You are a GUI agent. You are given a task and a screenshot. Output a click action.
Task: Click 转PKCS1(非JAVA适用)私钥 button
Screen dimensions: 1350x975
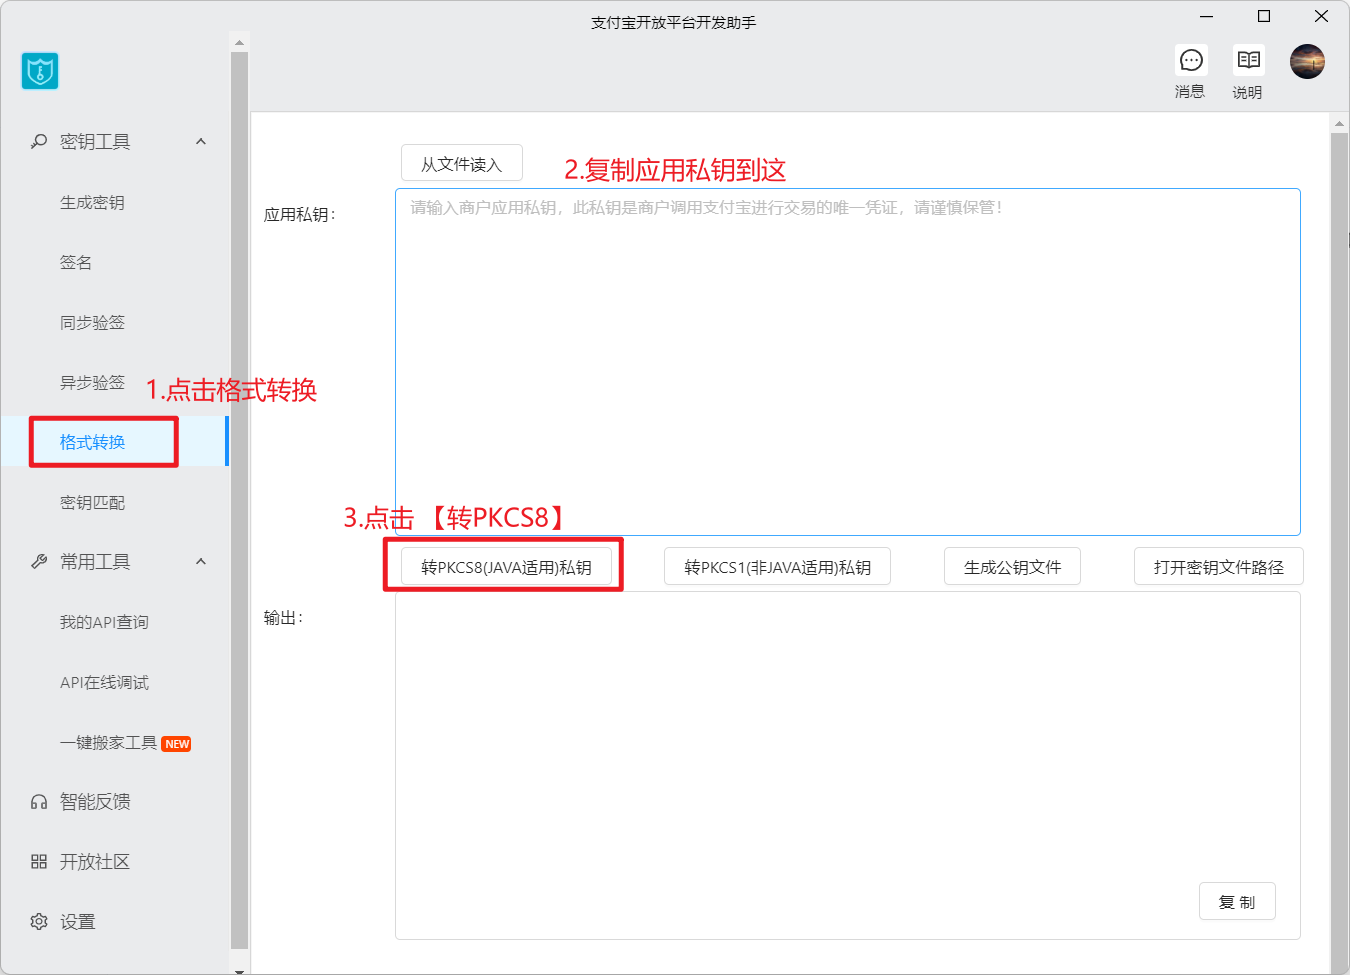tap(777, 567)
